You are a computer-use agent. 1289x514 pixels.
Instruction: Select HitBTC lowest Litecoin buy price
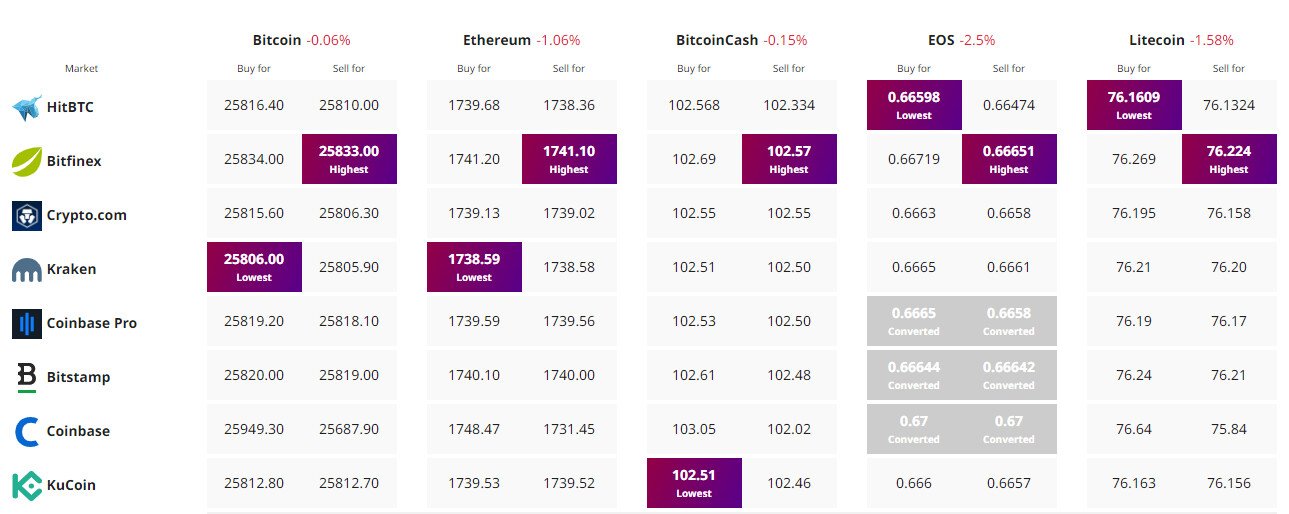tap(1134, 105)
